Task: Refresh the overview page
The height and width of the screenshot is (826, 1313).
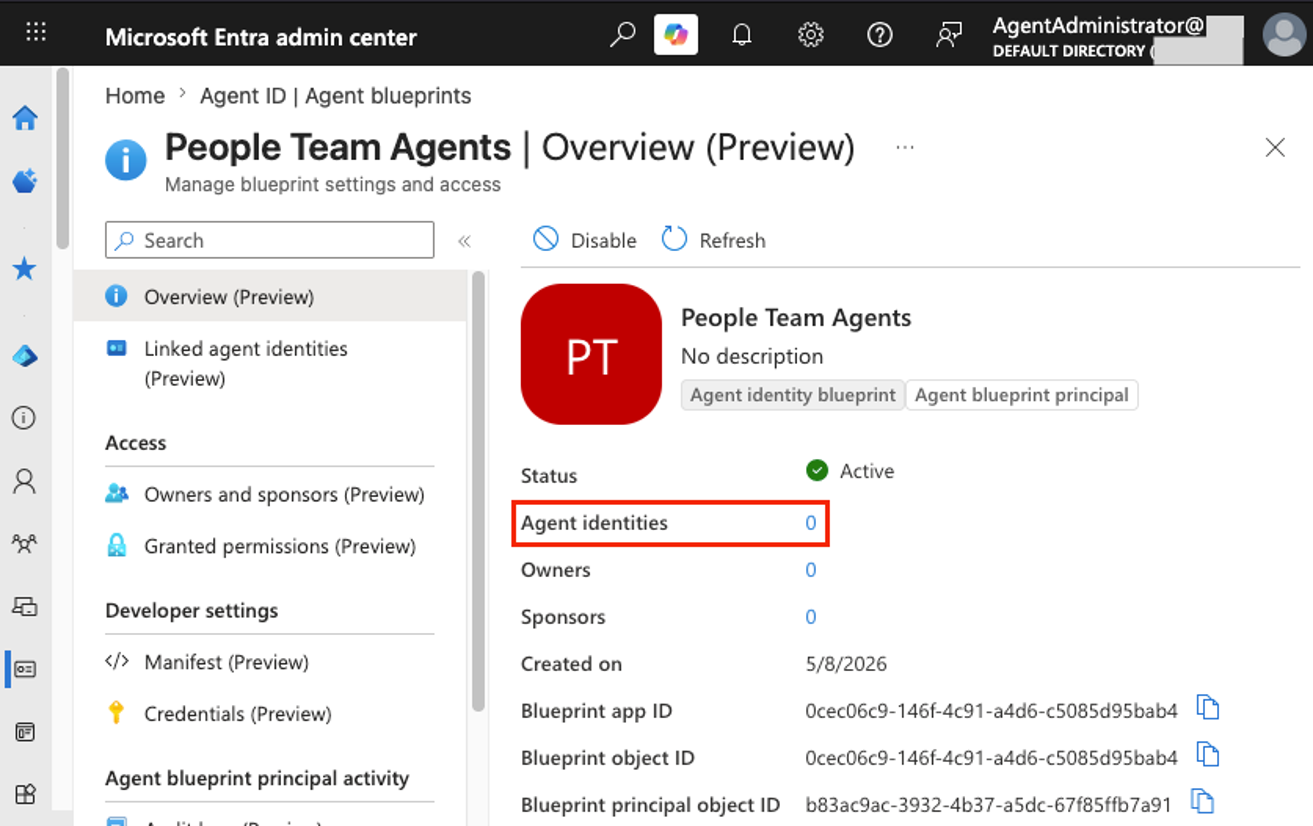Action: (x=714, y=240)
